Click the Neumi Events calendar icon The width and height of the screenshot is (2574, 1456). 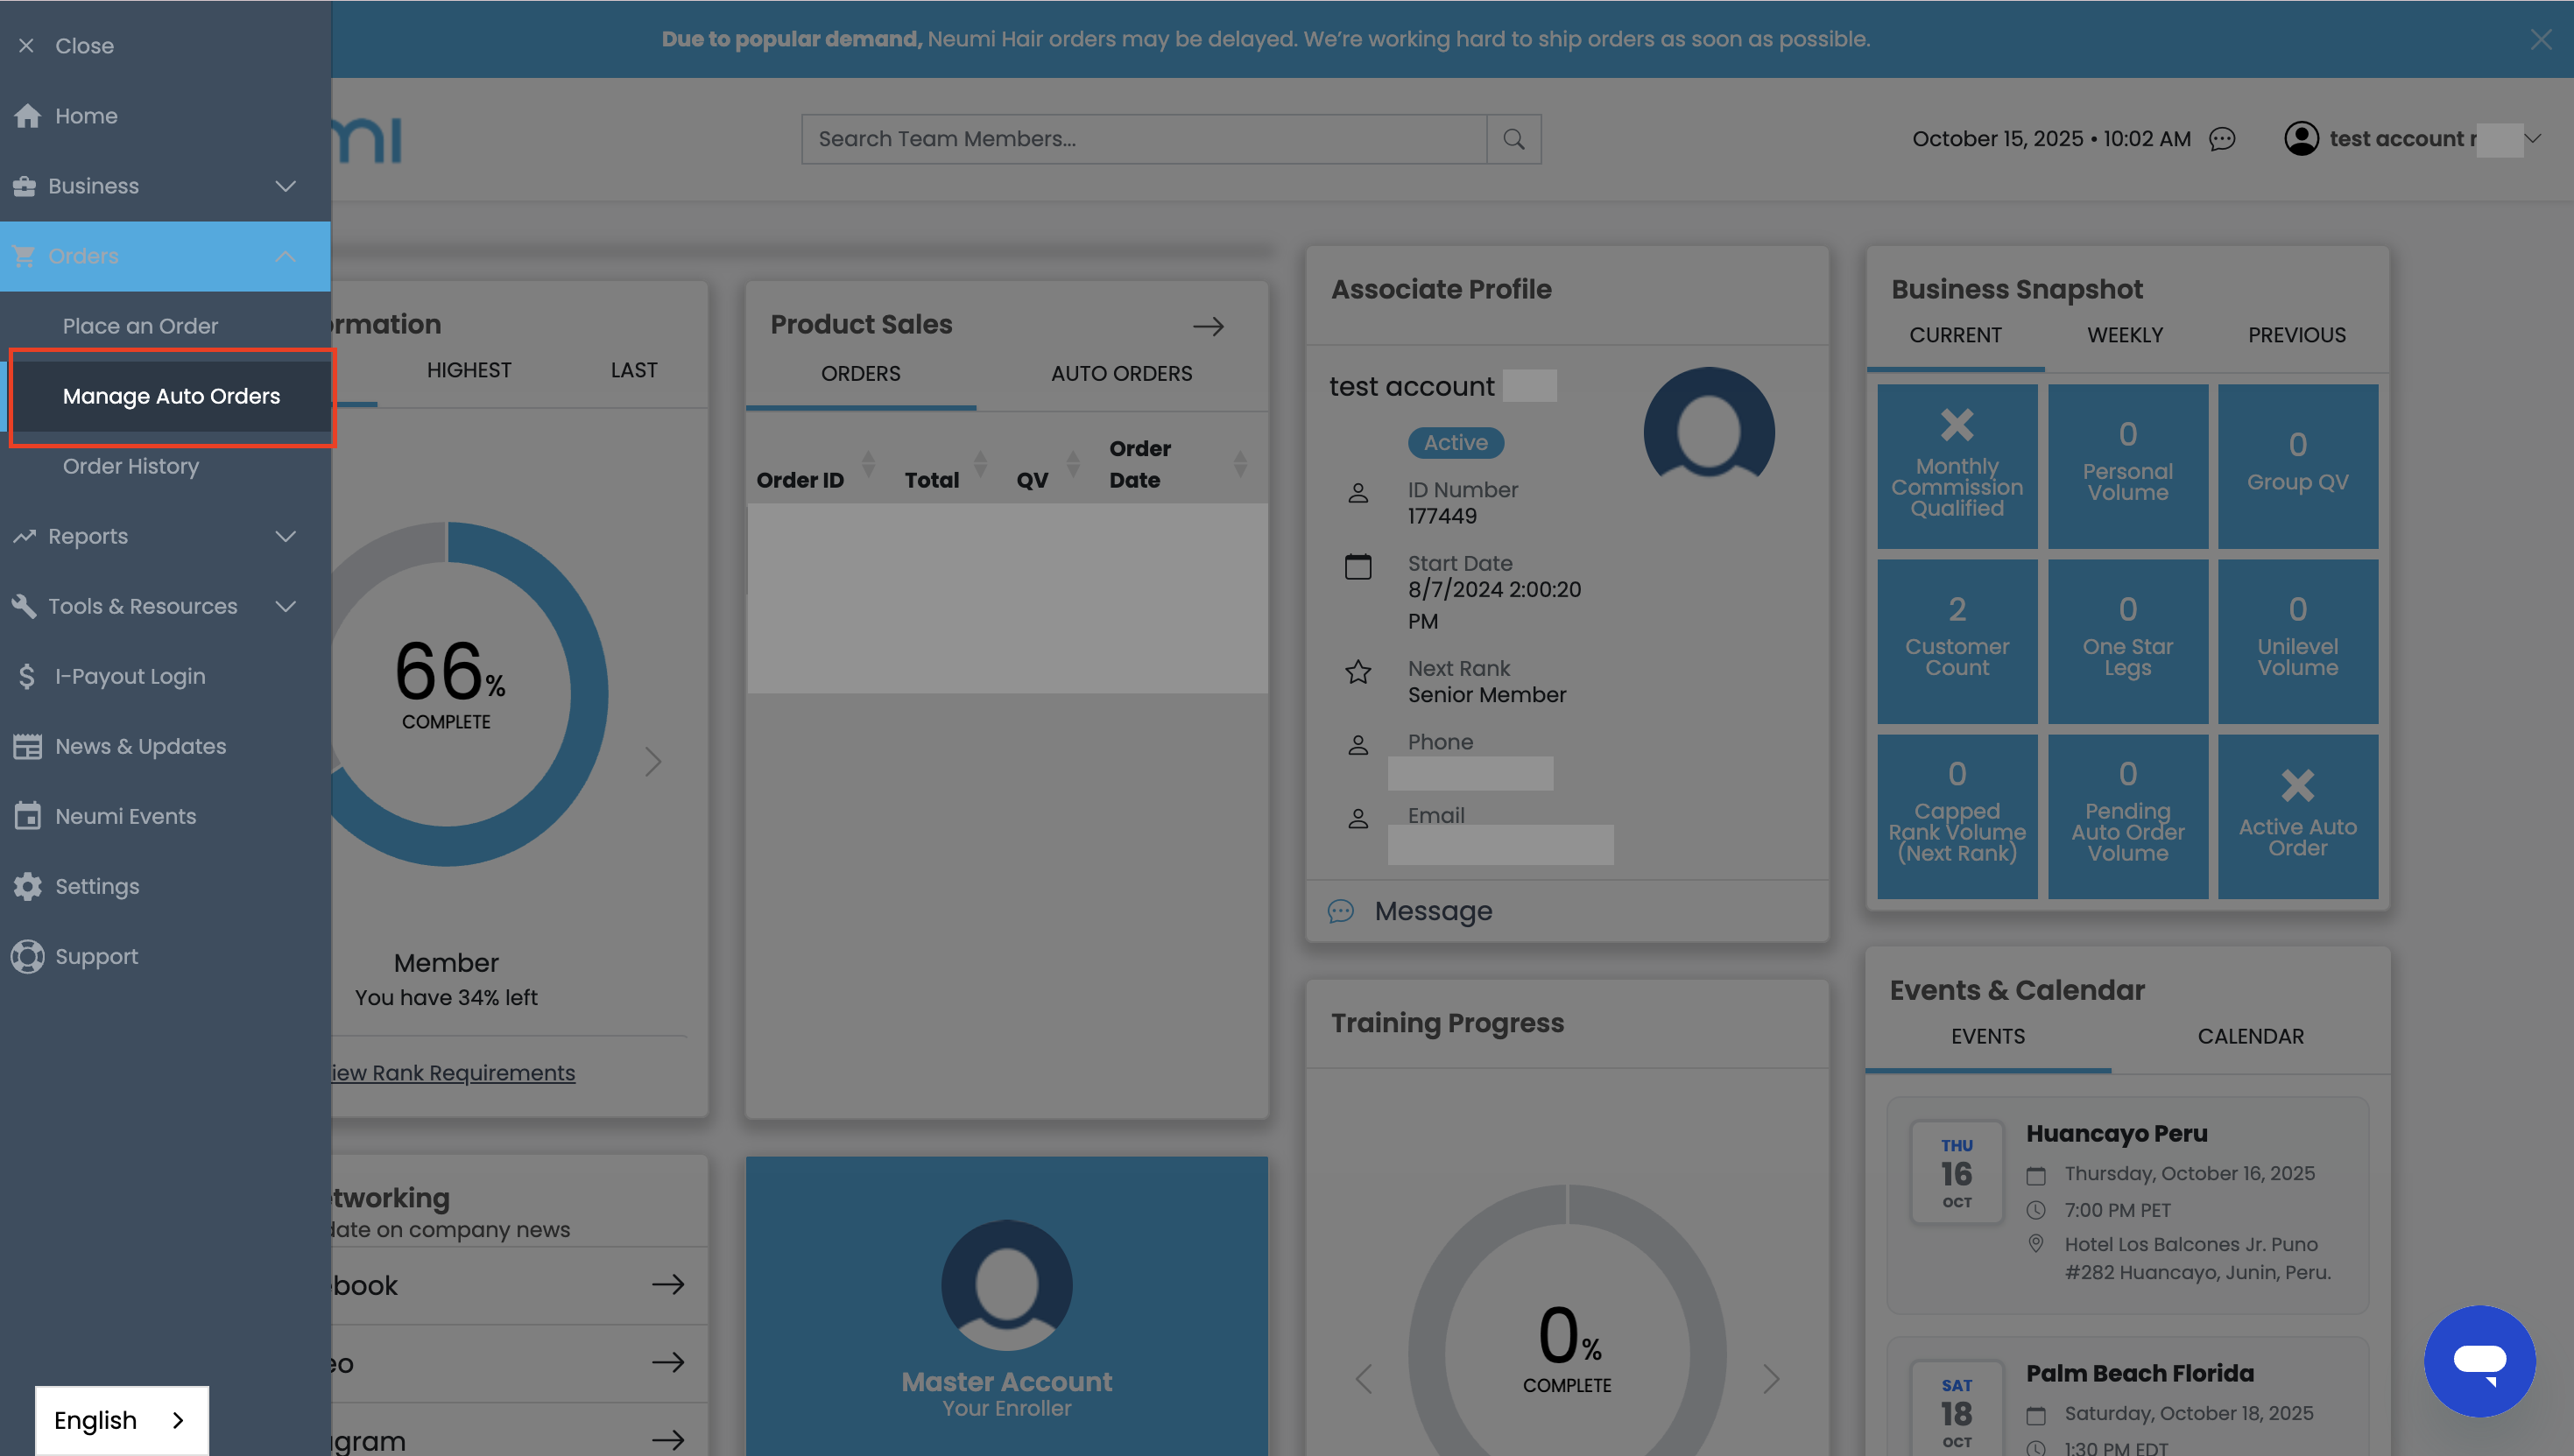27,816
